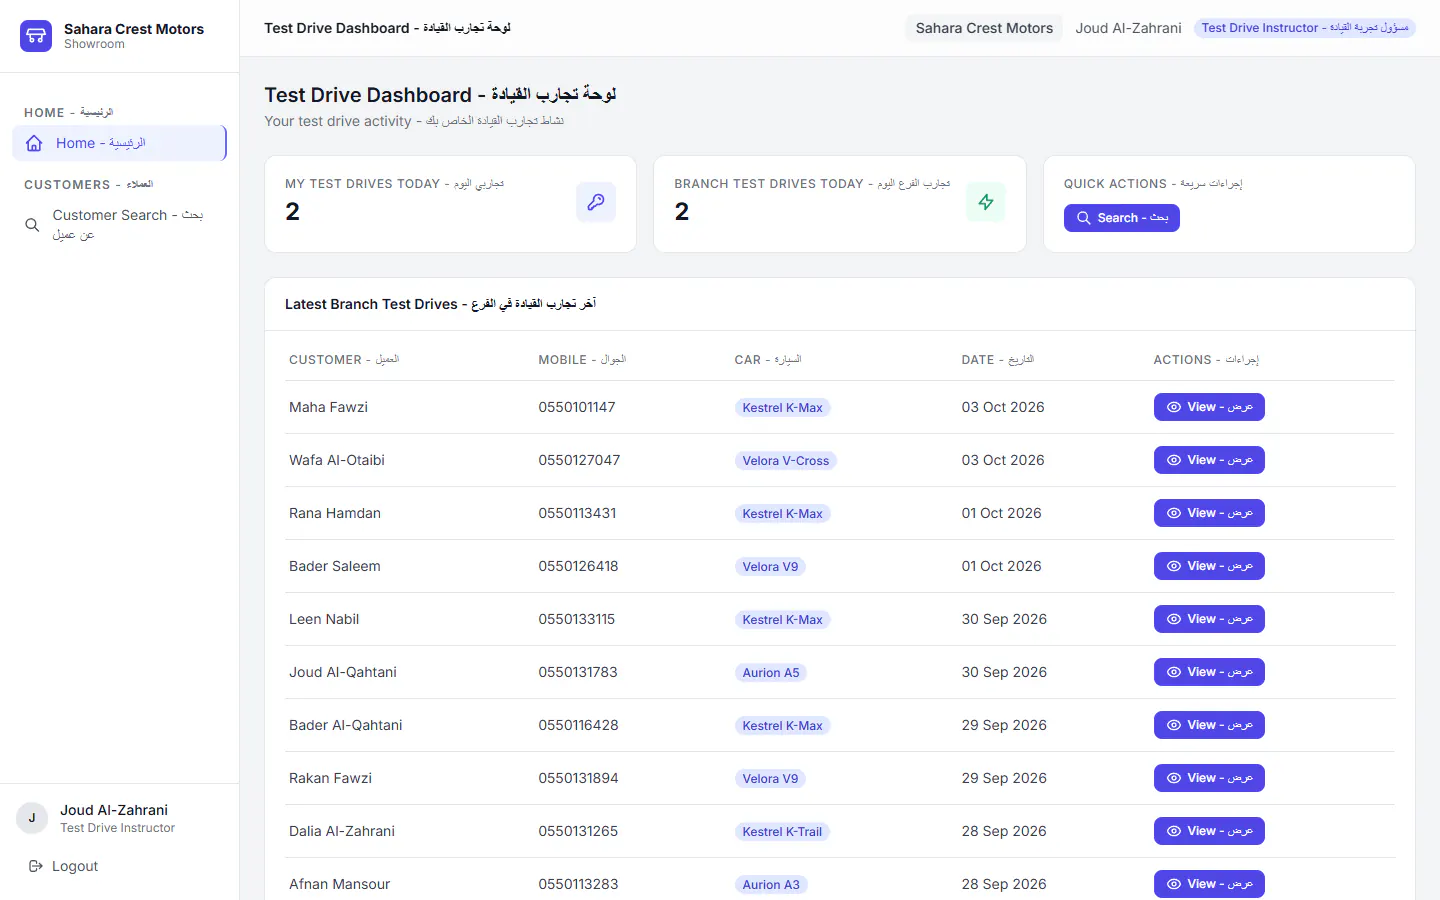The height and width of the screenshot is (900, 1440).
Task: Click customer name Rakan Fawzi
Action: click(x=330, y=778)
